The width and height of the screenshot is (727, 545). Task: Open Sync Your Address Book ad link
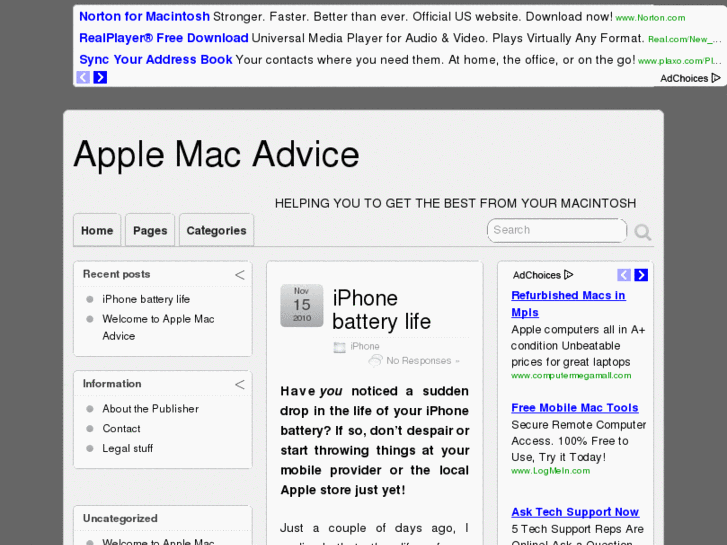click(x=156, y=59)
